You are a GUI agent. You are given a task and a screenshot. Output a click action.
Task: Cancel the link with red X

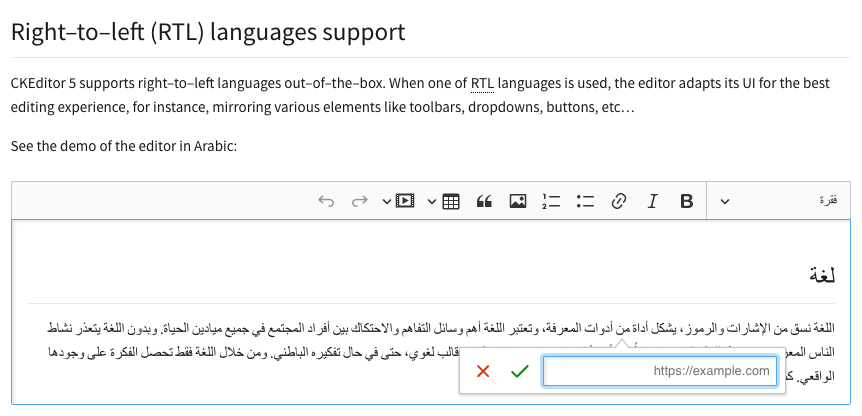click(483, 371)
